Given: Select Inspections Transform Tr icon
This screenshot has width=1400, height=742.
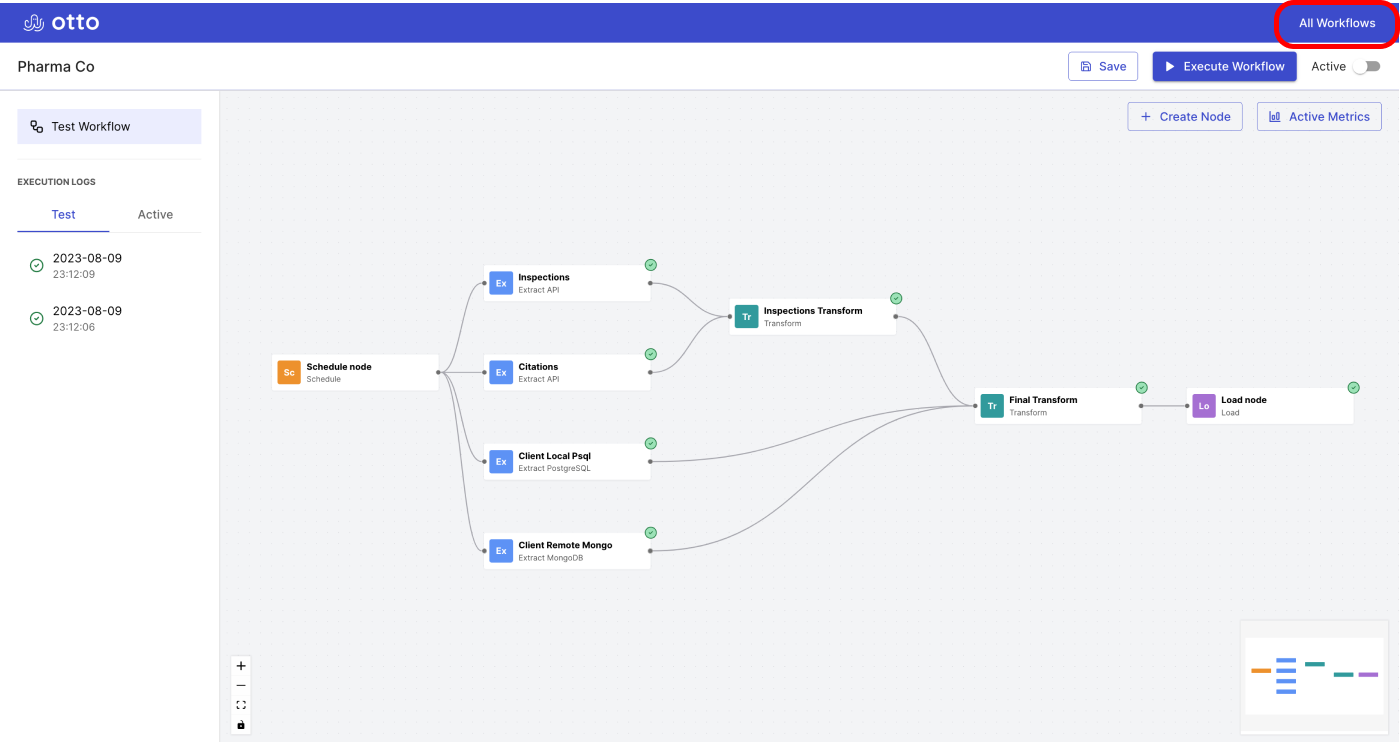Looking at the screenshot, I should point(746,316).
